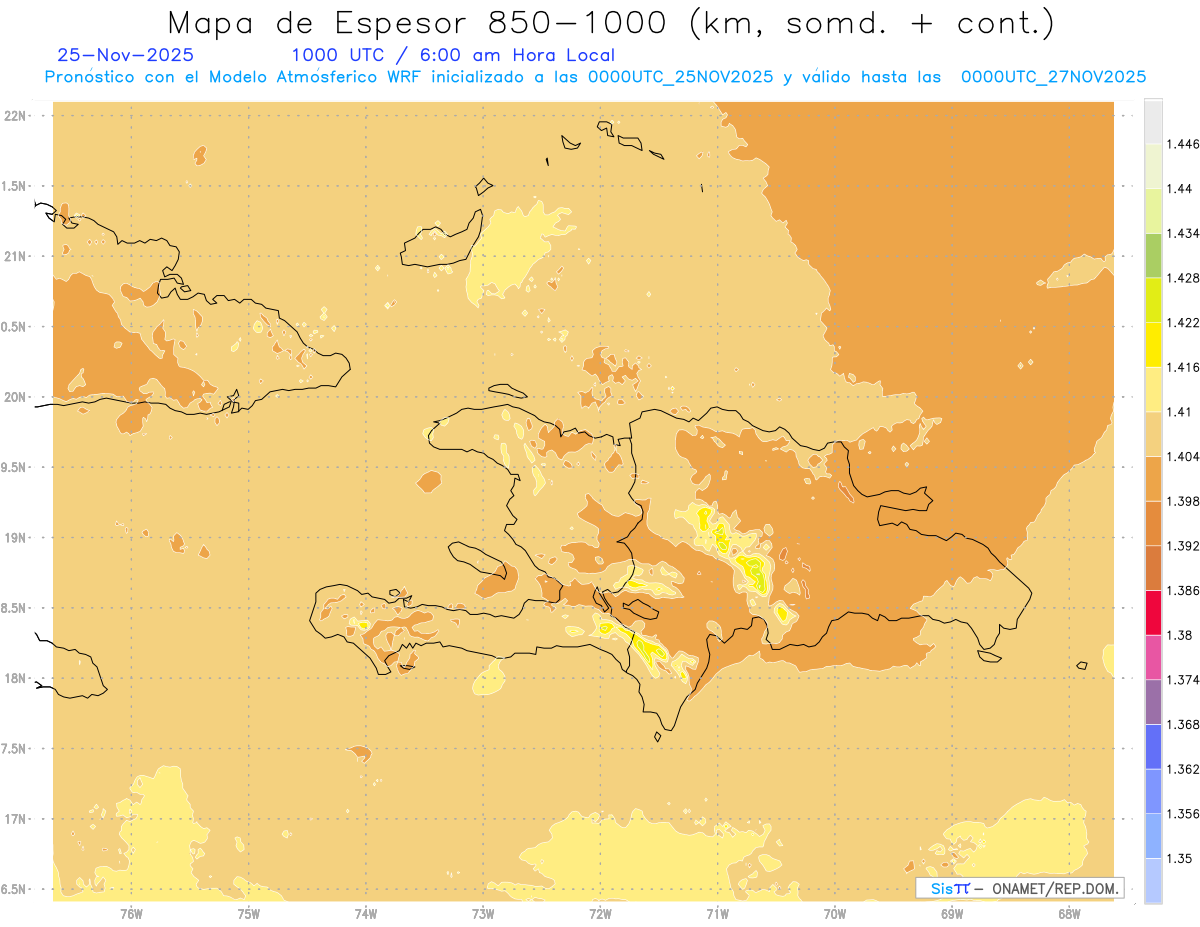Click the '76W' longitude label
The image size is (1200, 927).
coord(131,914)
